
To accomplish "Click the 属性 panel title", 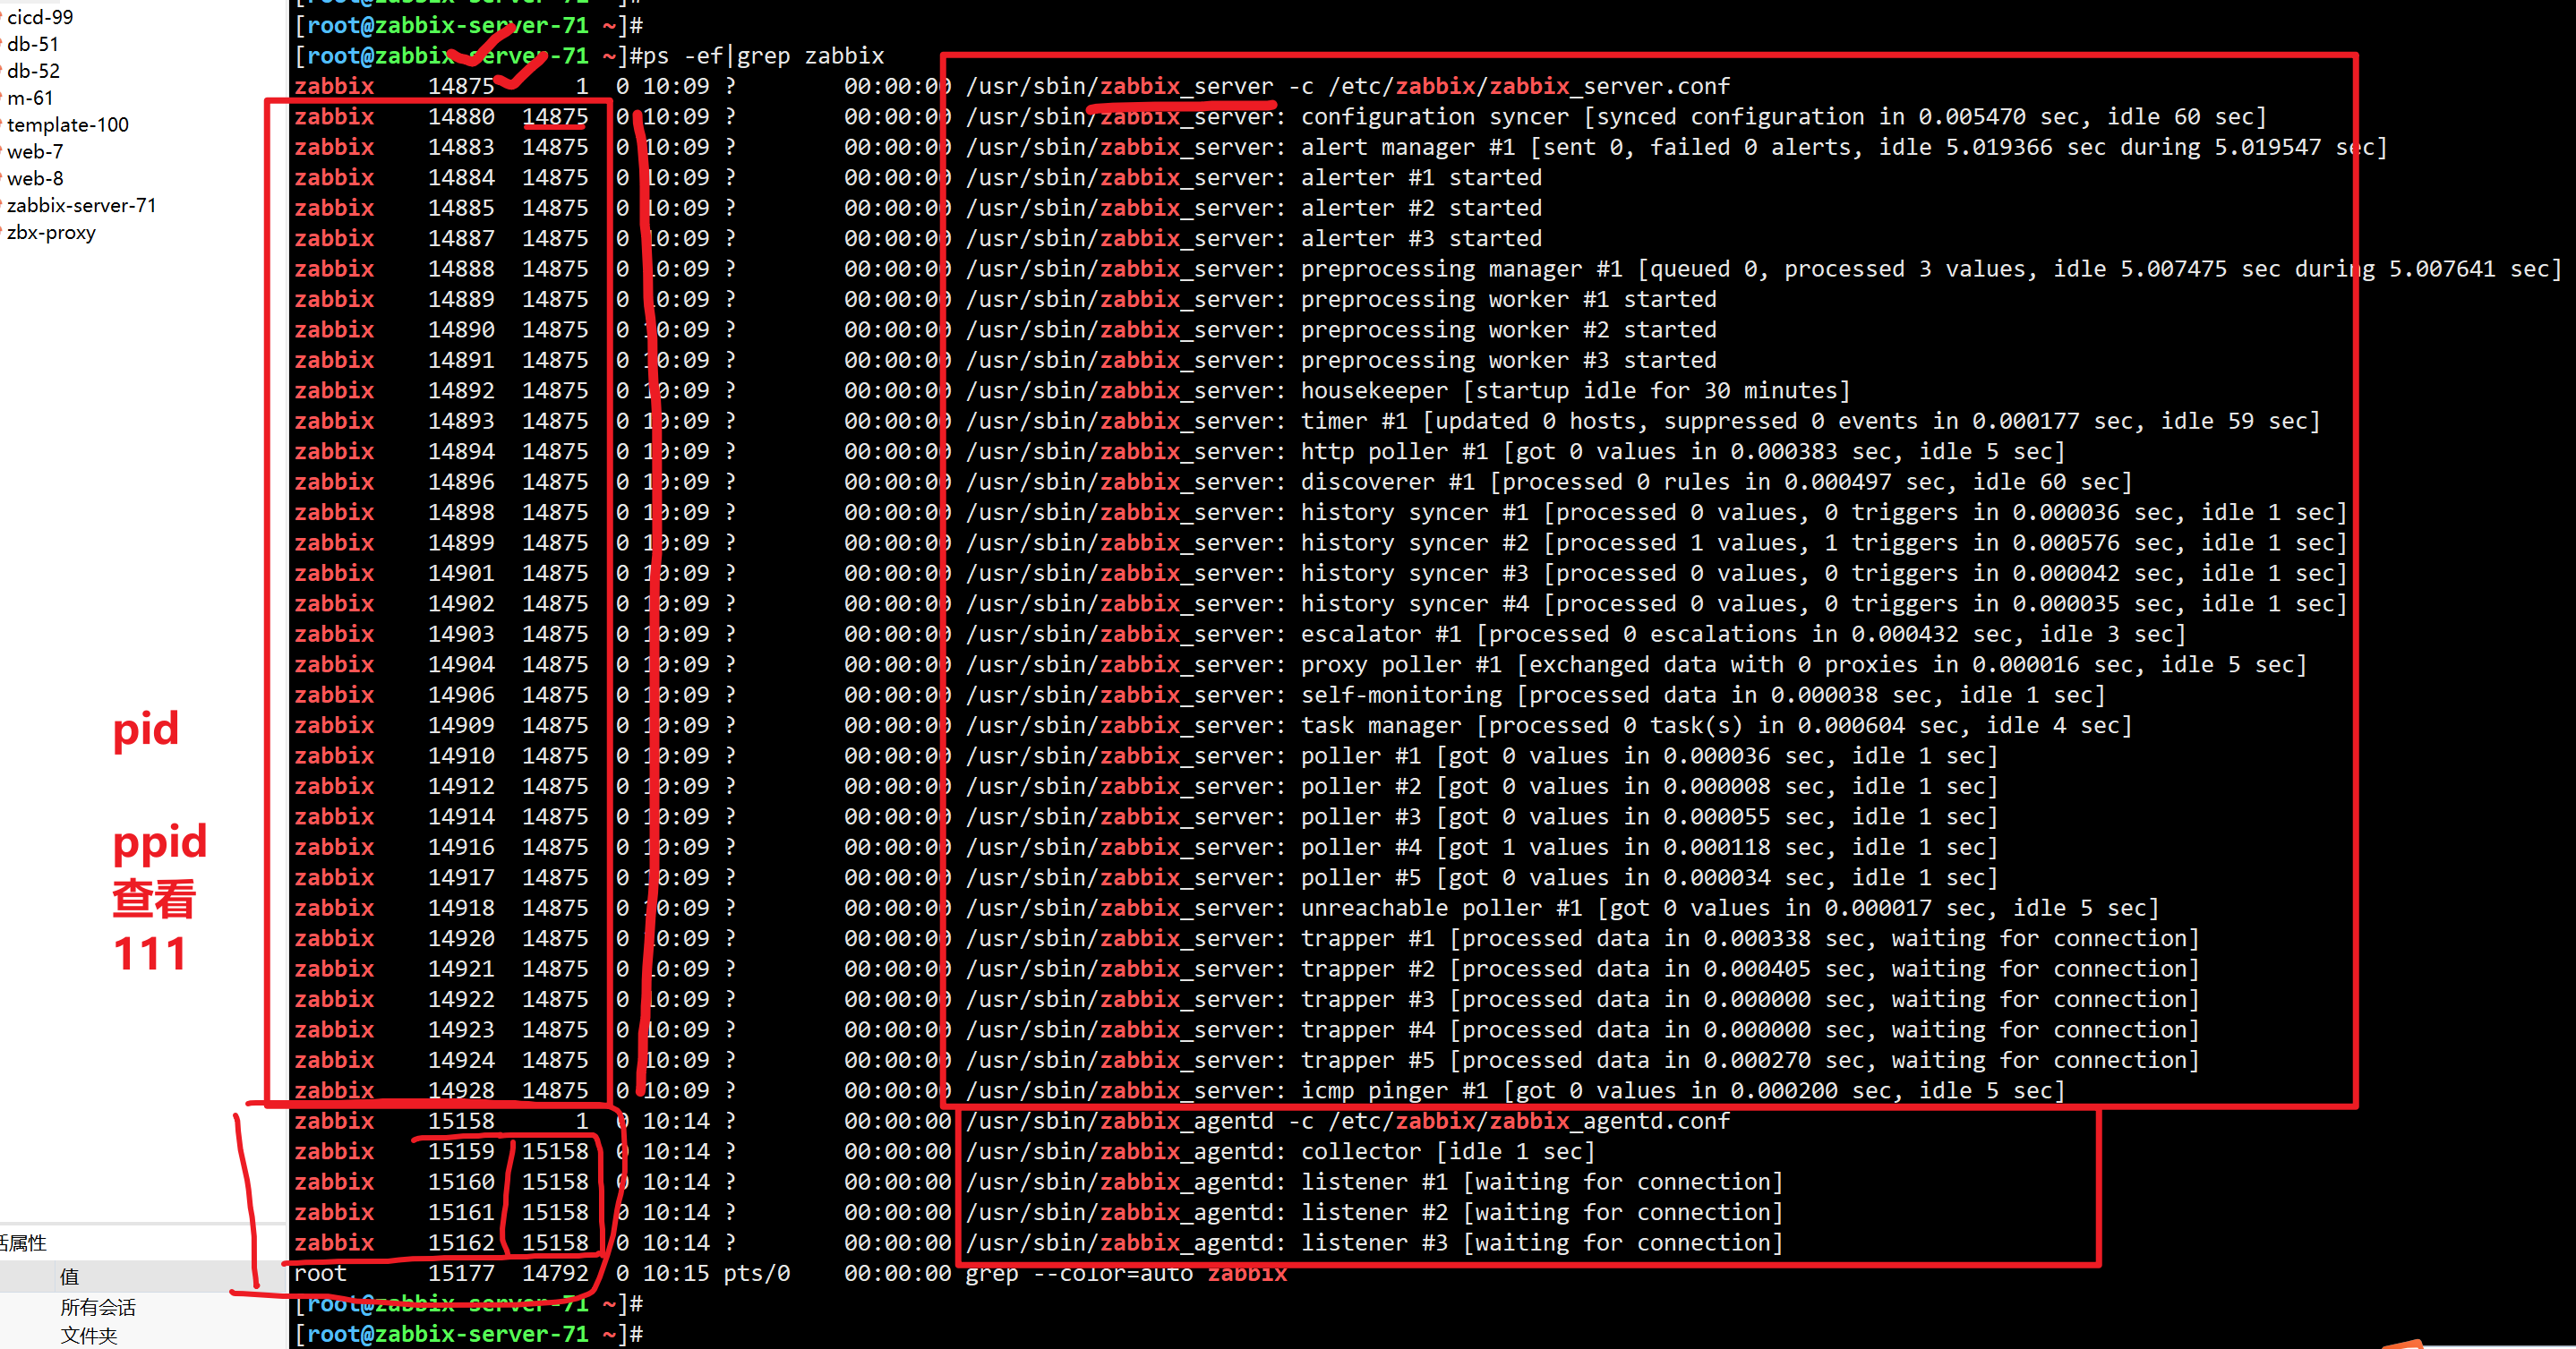I will pos(24,1243).
